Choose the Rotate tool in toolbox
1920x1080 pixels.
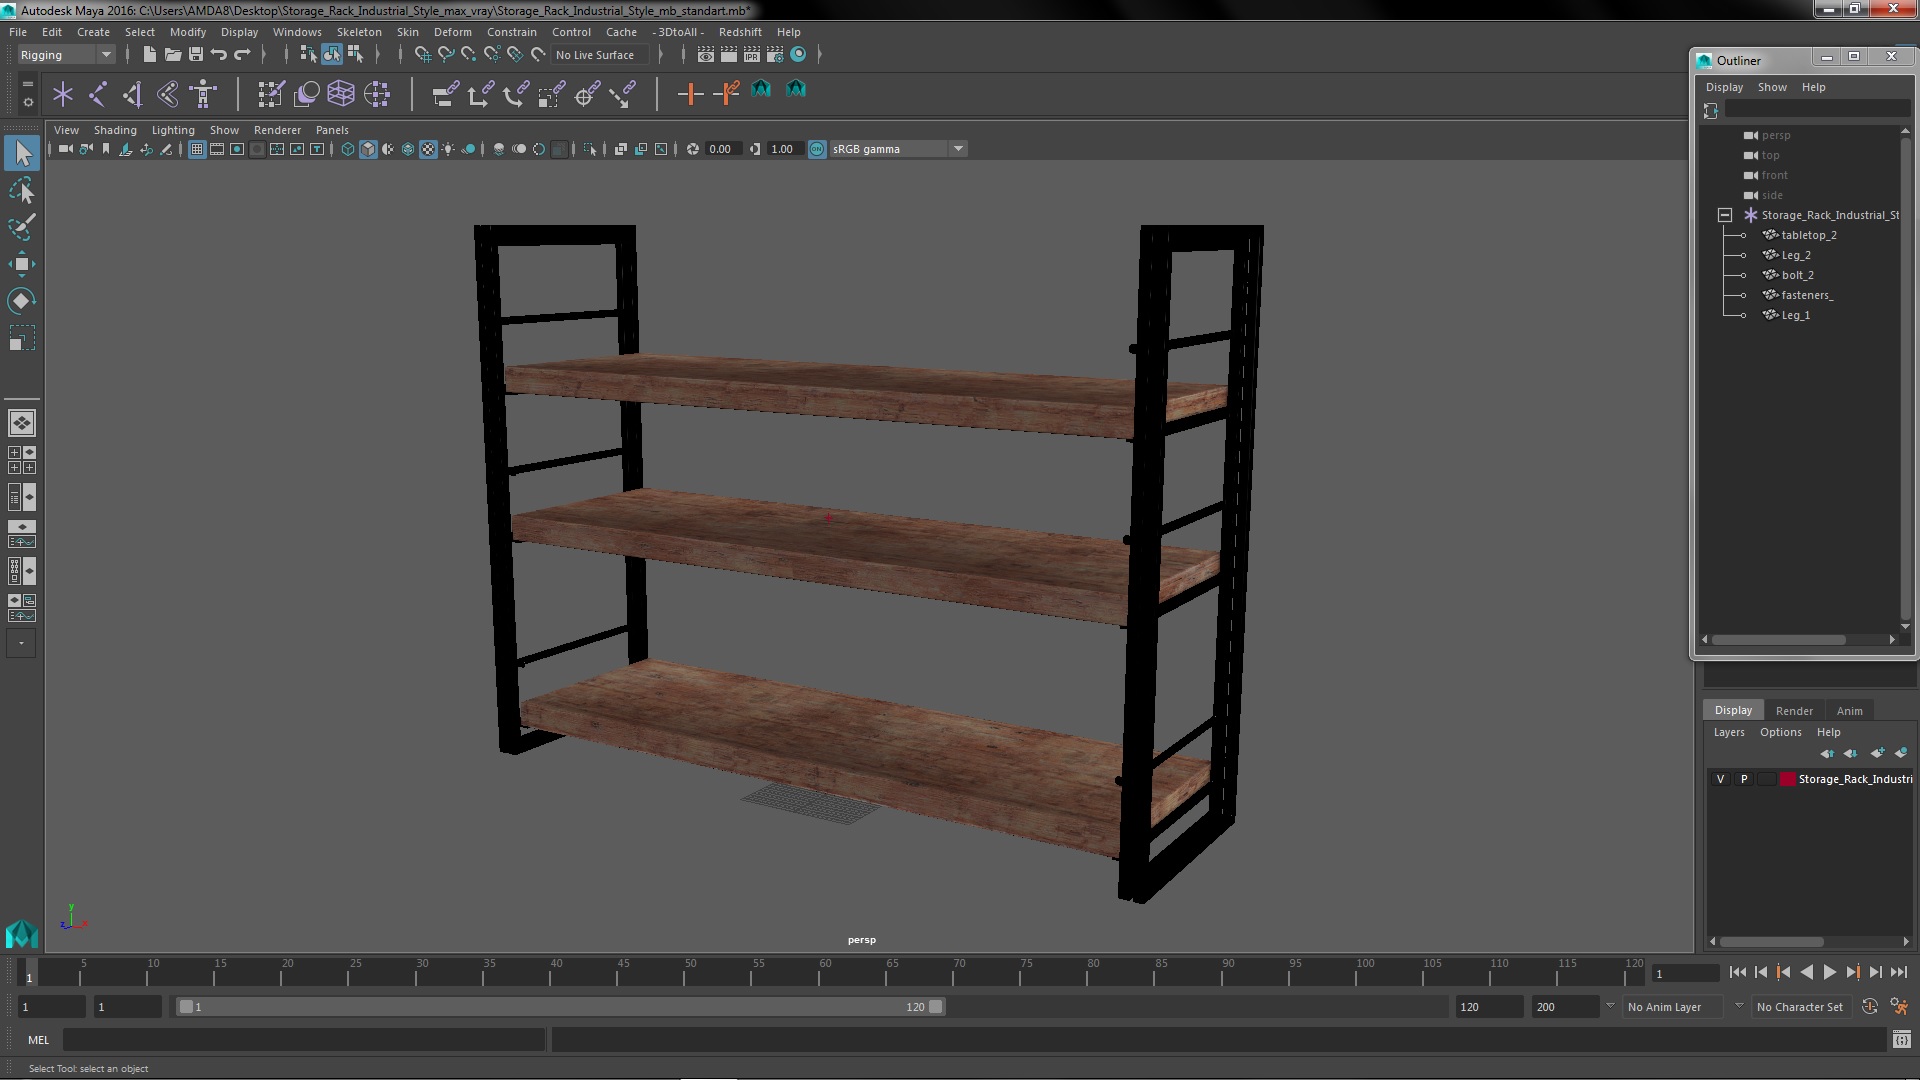(22, 301)
